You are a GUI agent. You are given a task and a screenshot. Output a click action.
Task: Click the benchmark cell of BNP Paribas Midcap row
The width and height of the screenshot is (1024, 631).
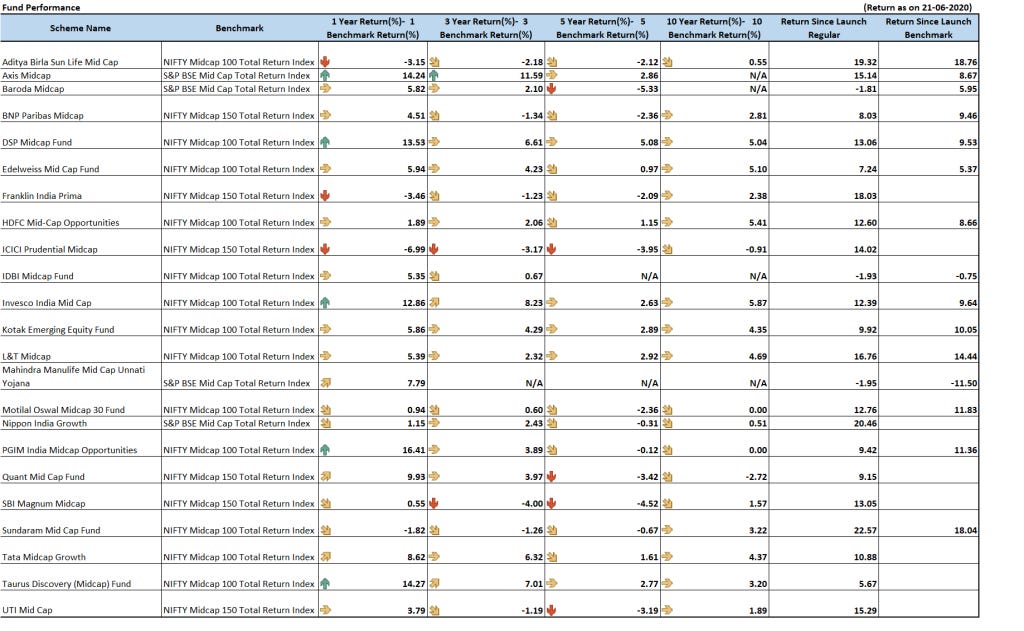pyautogui.click(x=240, y=108)
